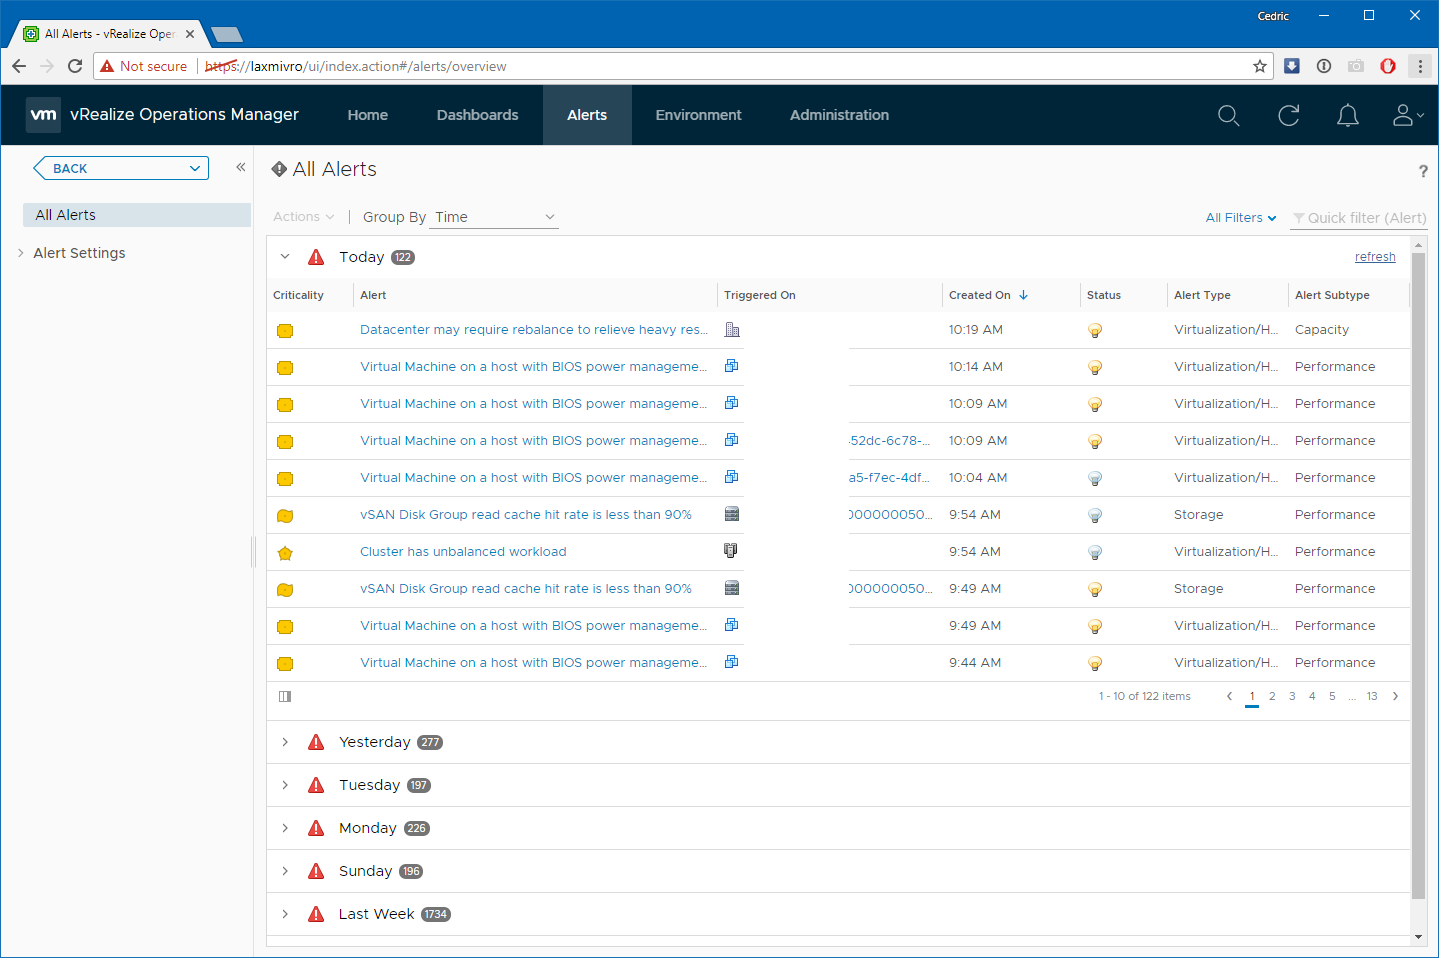Open the user account menu icon
1439x958 pixels.
pyautogui.click(x=1406, y=116)
